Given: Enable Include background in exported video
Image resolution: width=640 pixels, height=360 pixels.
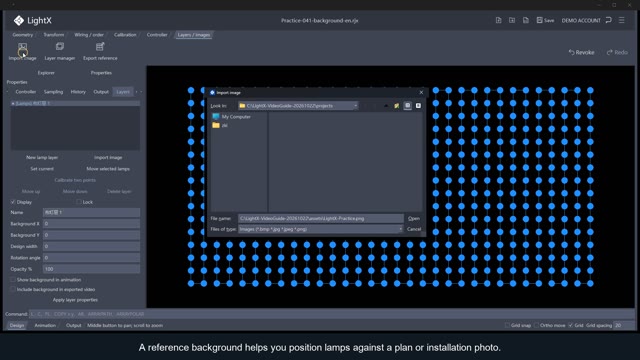Looking at the screenshot, I should pyautogui.click(x=13, y=289).
